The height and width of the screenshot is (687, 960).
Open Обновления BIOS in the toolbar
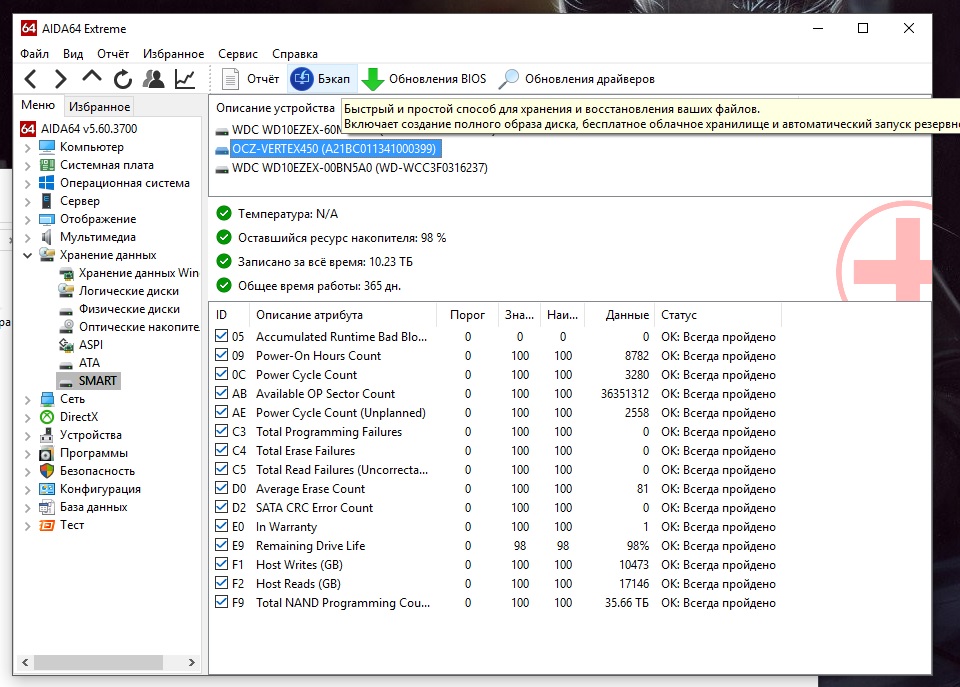click(x=424, y=79)
